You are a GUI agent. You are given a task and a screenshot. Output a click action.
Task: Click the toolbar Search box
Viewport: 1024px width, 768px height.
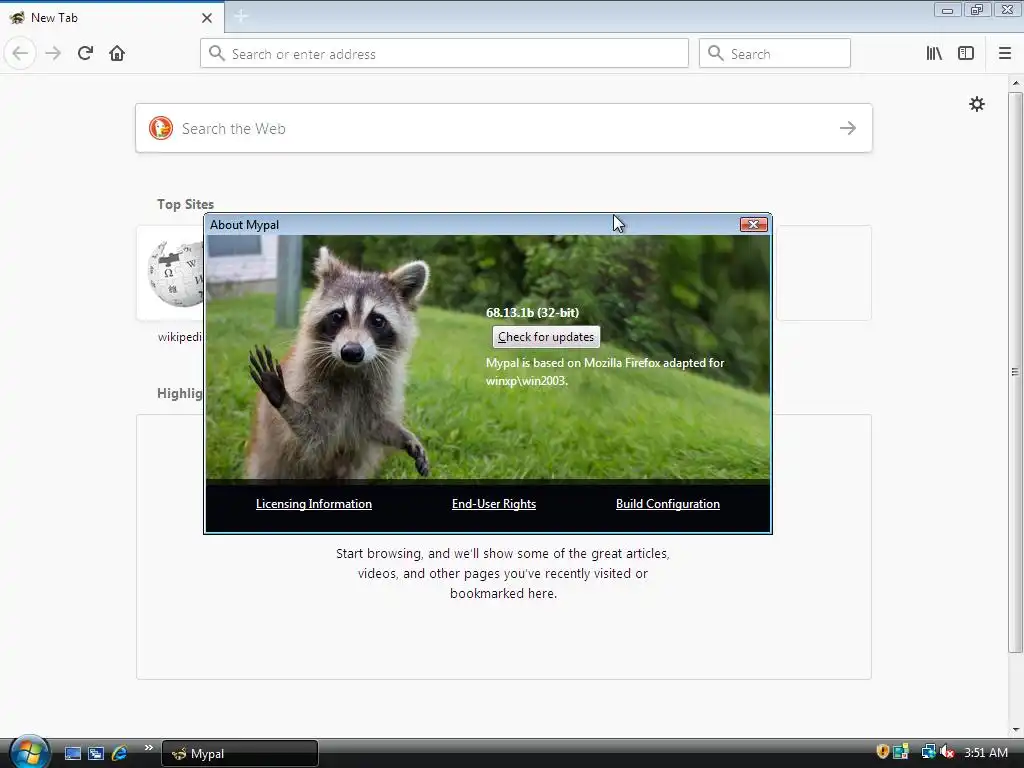point(775,53)
